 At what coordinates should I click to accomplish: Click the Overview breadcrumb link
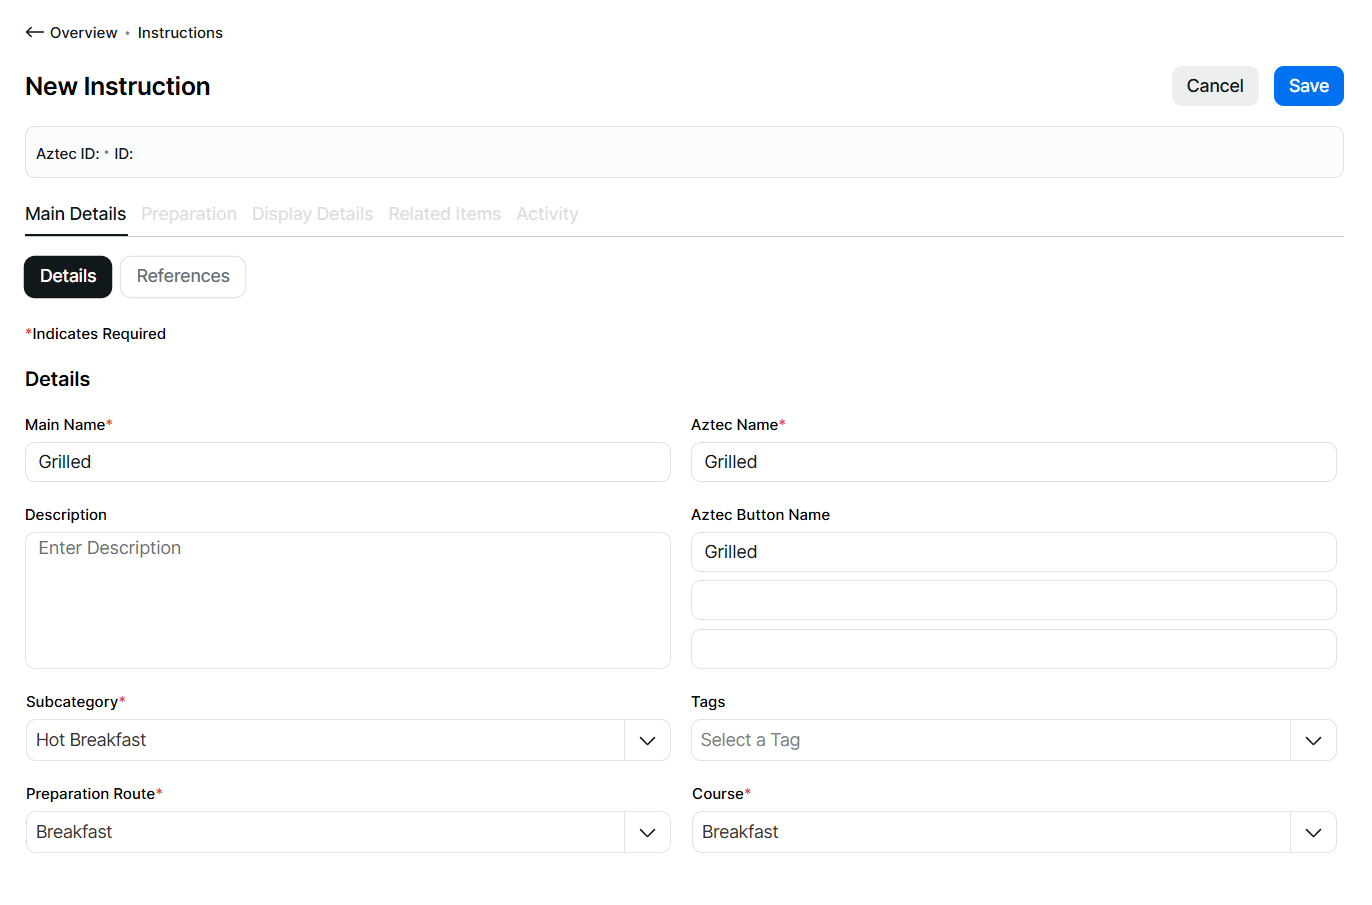point(83,33)
